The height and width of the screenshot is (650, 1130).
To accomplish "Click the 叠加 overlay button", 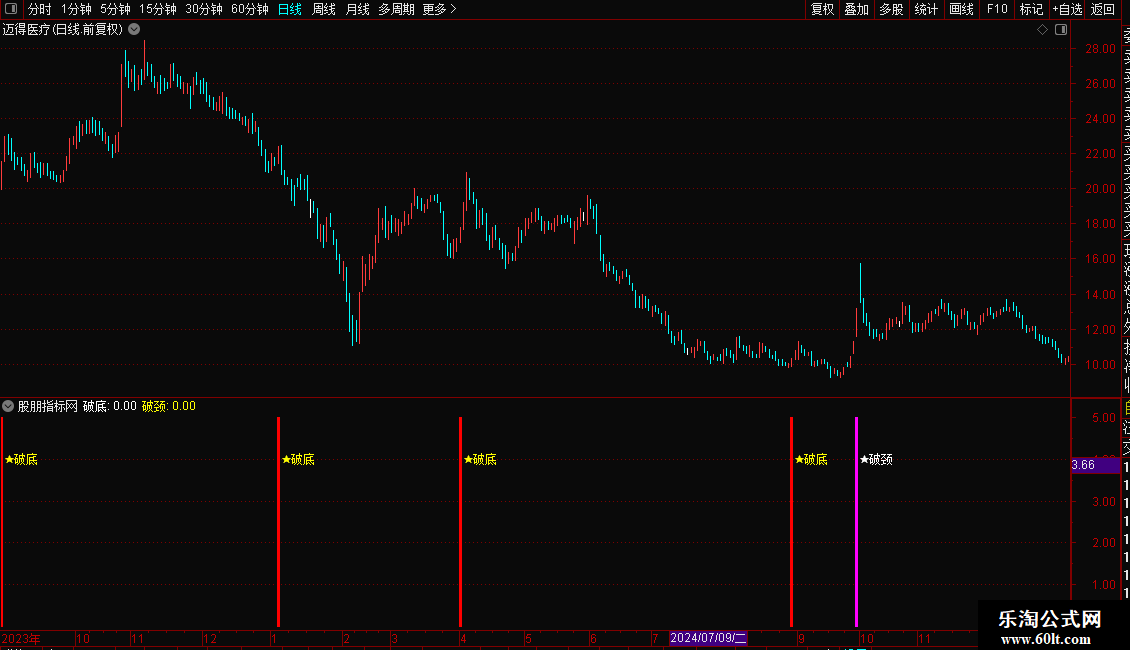I will 857,9.
